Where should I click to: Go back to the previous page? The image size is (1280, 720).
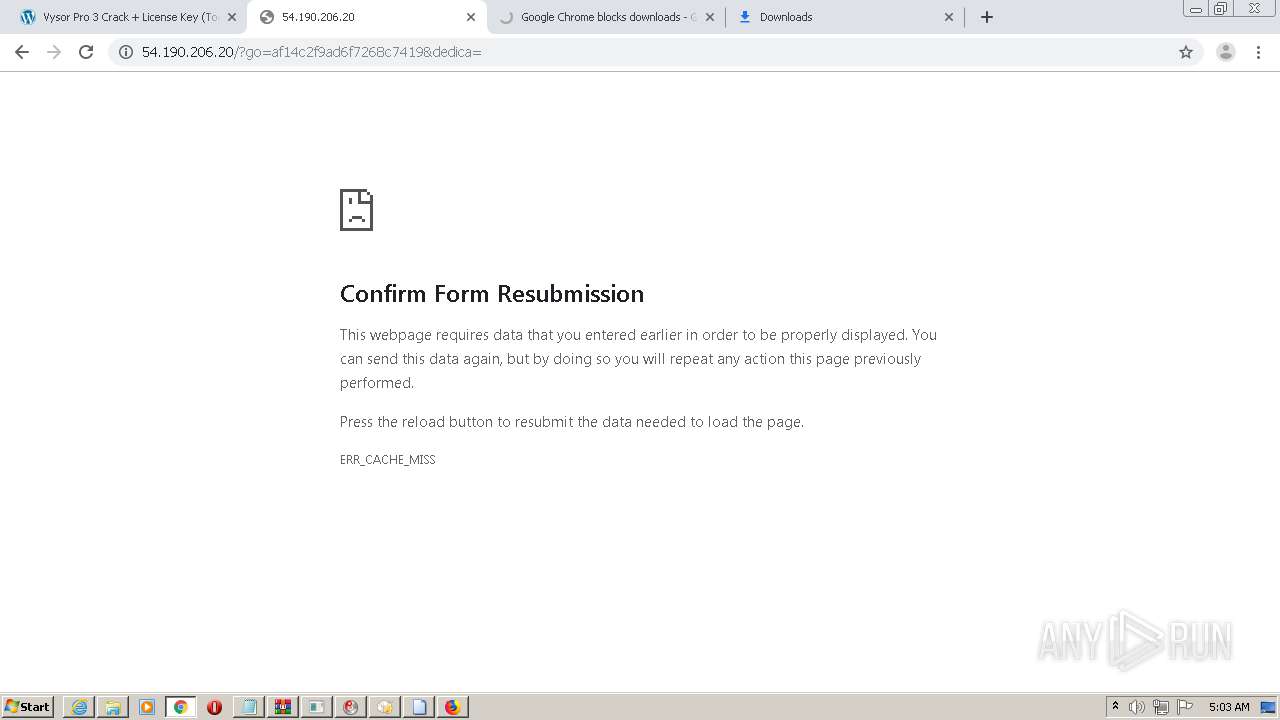(x=22, y=52)
